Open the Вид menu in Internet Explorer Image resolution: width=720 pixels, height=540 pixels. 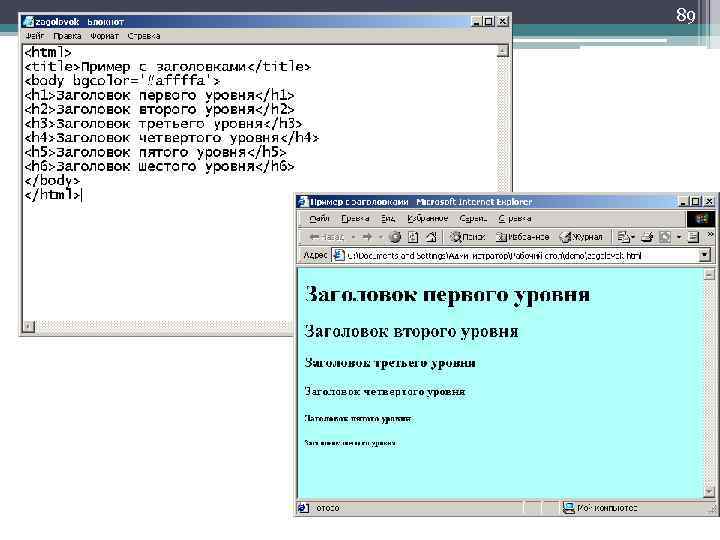[x=388, y=219]
